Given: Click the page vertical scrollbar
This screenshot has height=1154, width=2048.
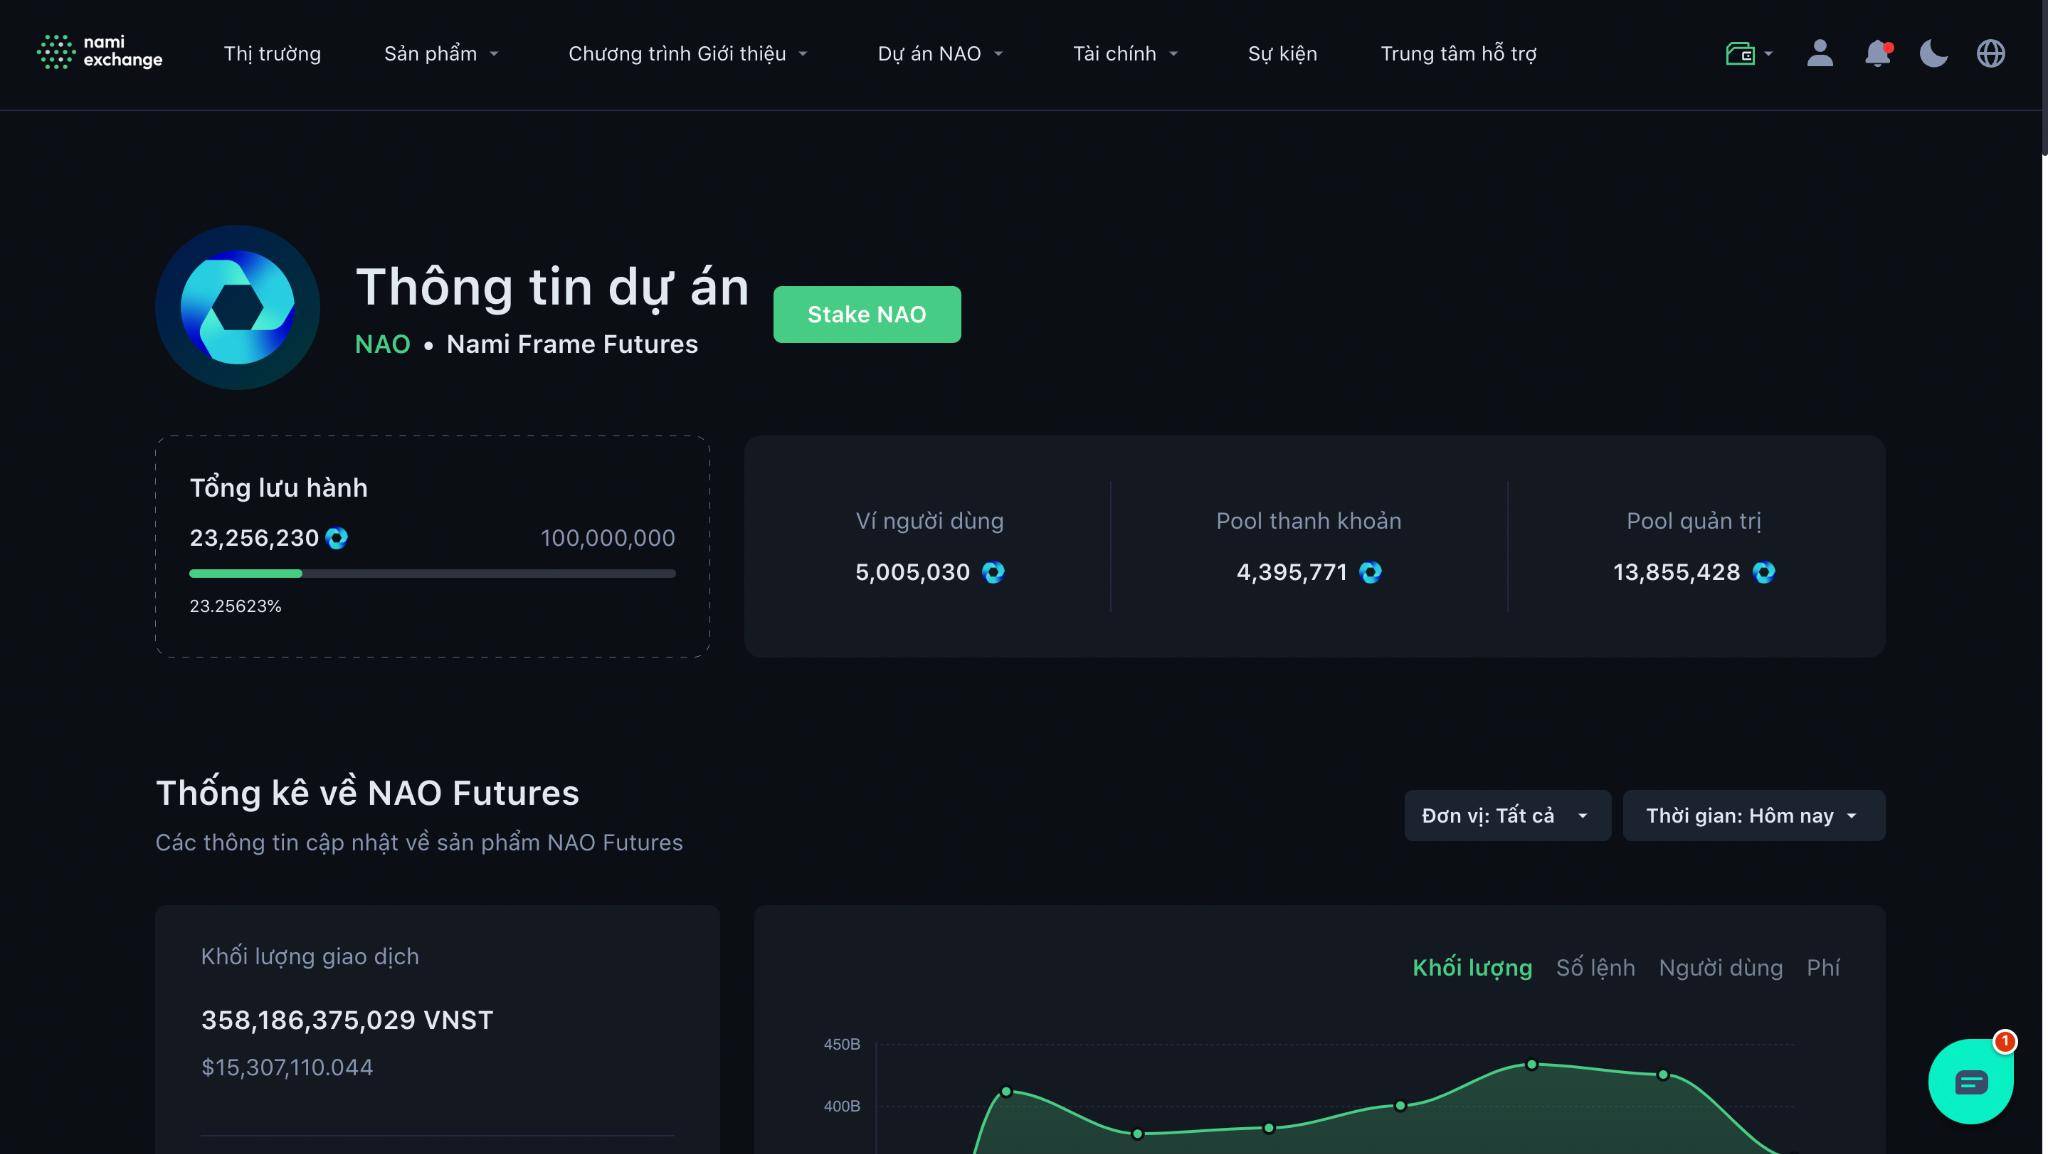Looking at the screenshot, I should [2044, 78].
